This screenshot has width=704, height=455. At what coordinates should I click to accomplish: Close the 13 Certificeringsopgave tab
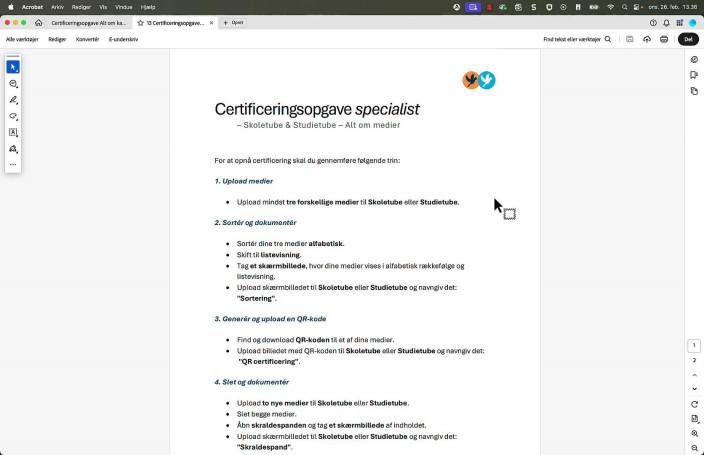[211, 23]
